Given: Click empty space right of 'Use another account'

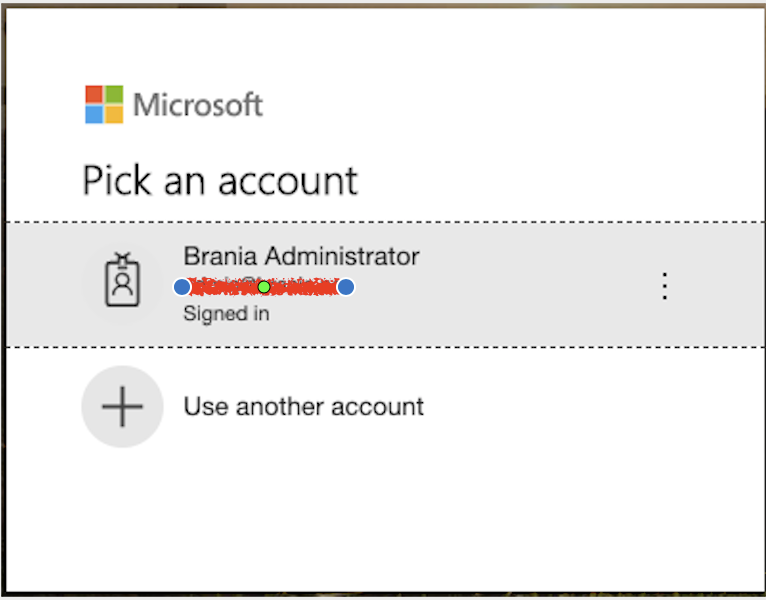Looking at the screenshot, I should point(580,407).
